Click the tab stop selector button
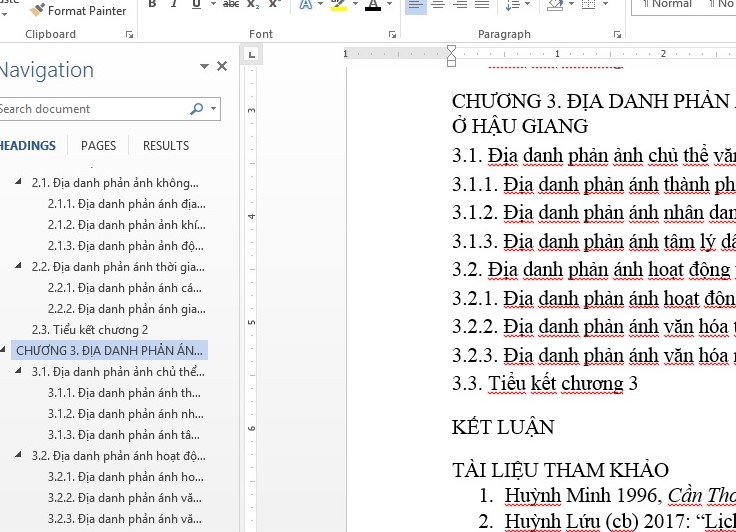Viewport: 736px width, 532px height. pos(252,55)
